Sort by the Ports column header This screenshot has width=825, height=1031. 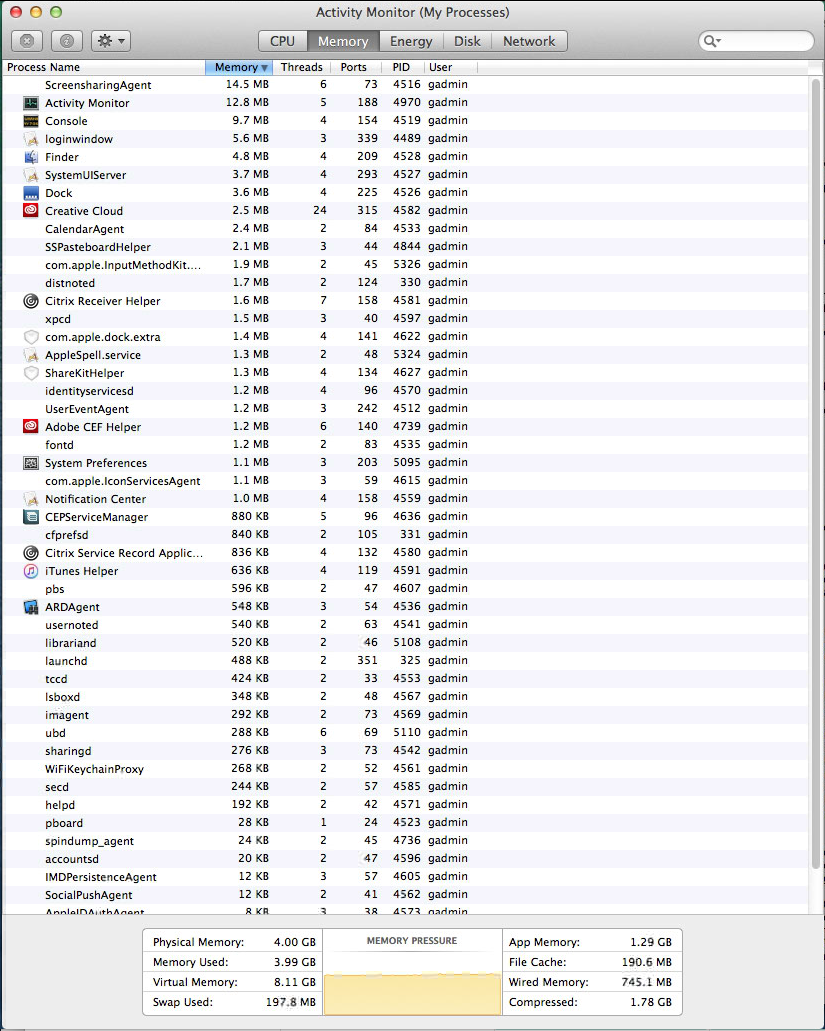point(356,67)
